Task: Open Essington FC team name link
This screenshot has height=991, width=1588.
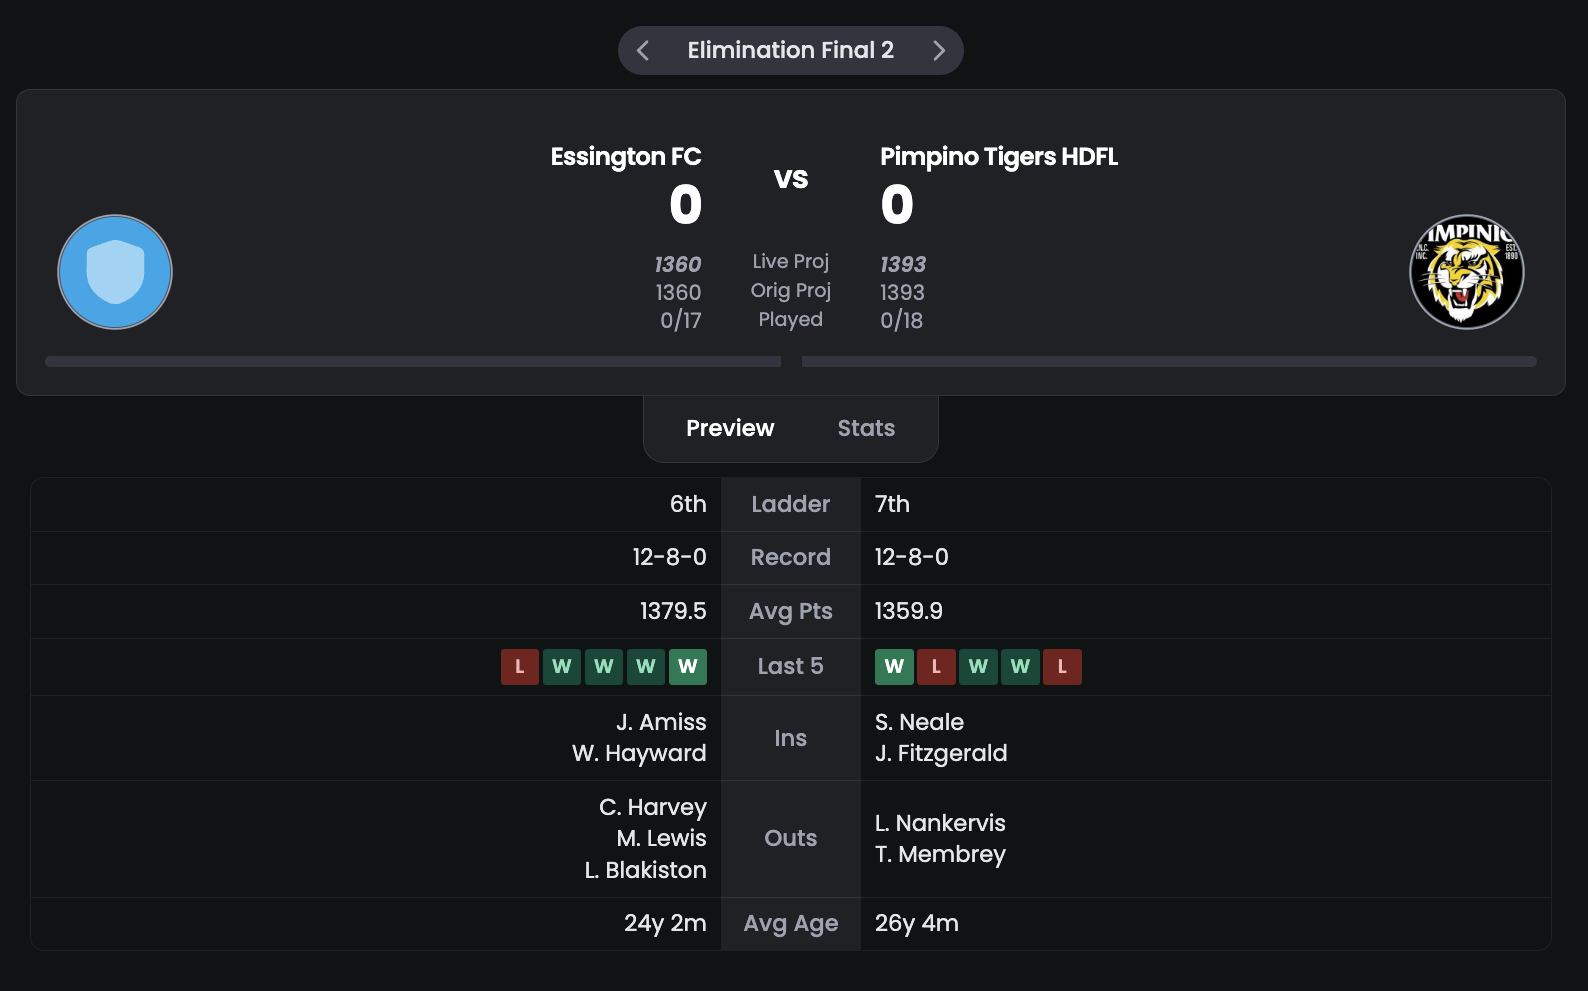Action: 626,157
